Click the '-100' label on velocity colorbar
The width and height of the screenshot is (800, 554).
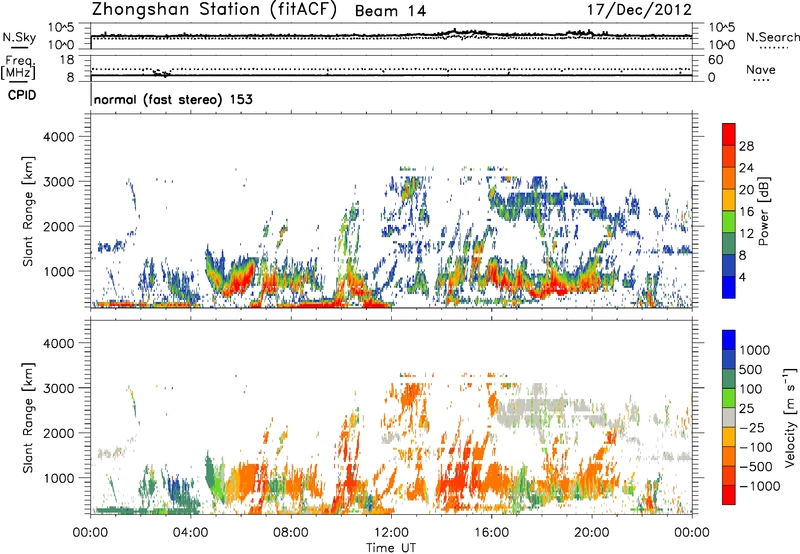click(x=756, y=447)
